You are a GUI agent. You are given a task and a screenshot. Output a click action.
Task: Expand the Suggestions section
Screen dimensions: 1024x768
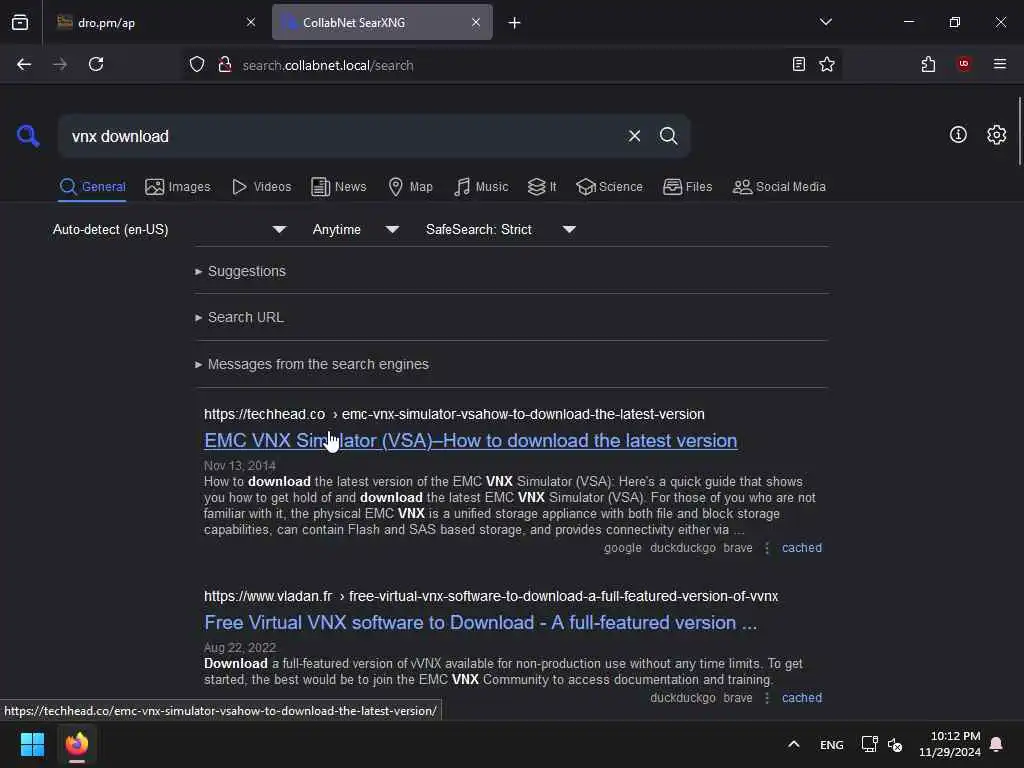[x=240, y=271]
